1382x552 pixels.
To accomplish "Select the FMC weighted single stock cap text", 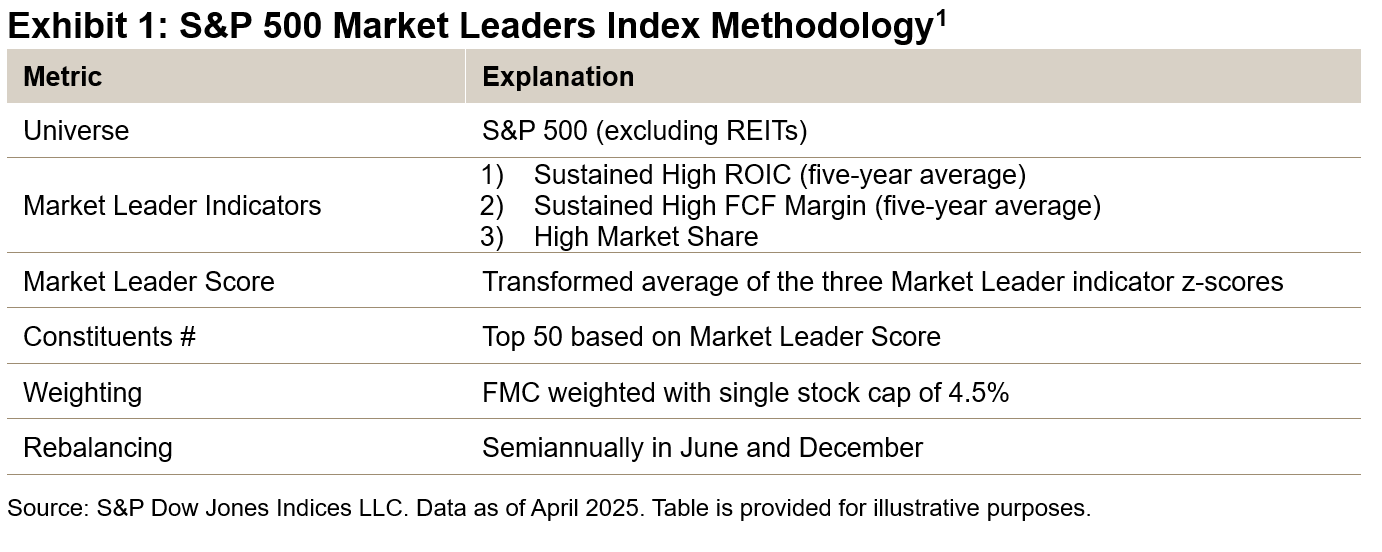I will tap(745, 393).
